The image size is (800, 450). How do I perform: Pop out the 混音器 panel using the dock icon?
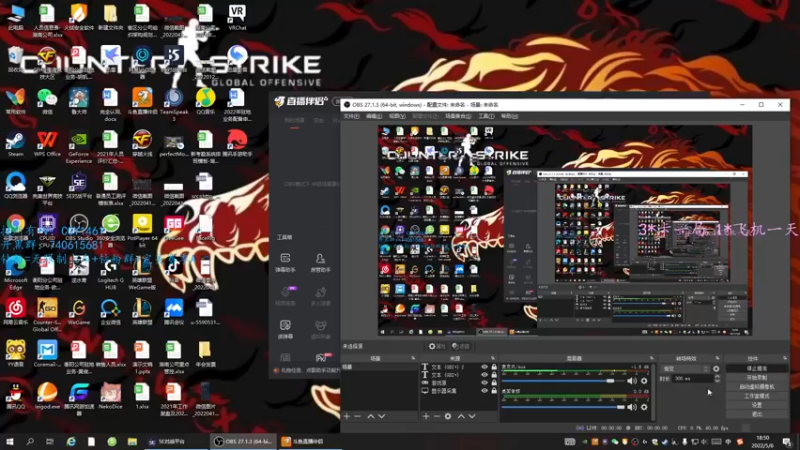652,358
